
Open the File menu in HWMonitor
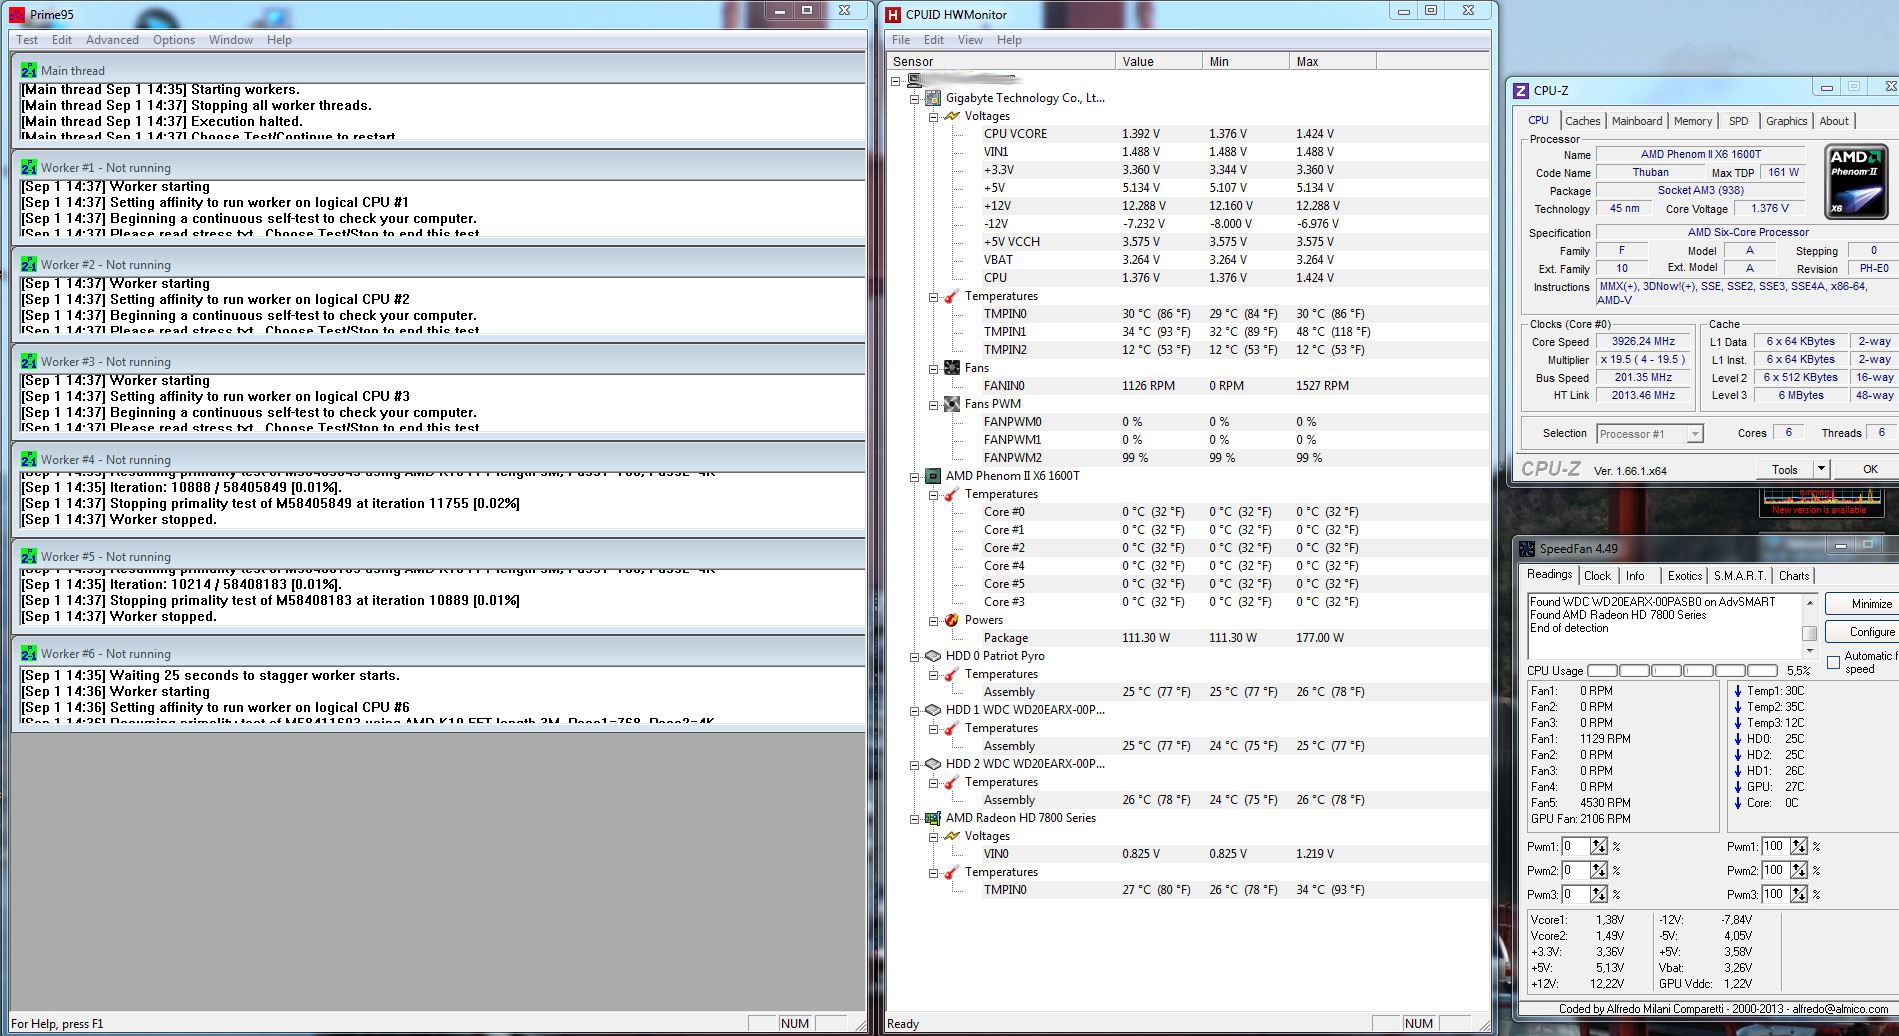pyautogui.click(x=901, y=40)
